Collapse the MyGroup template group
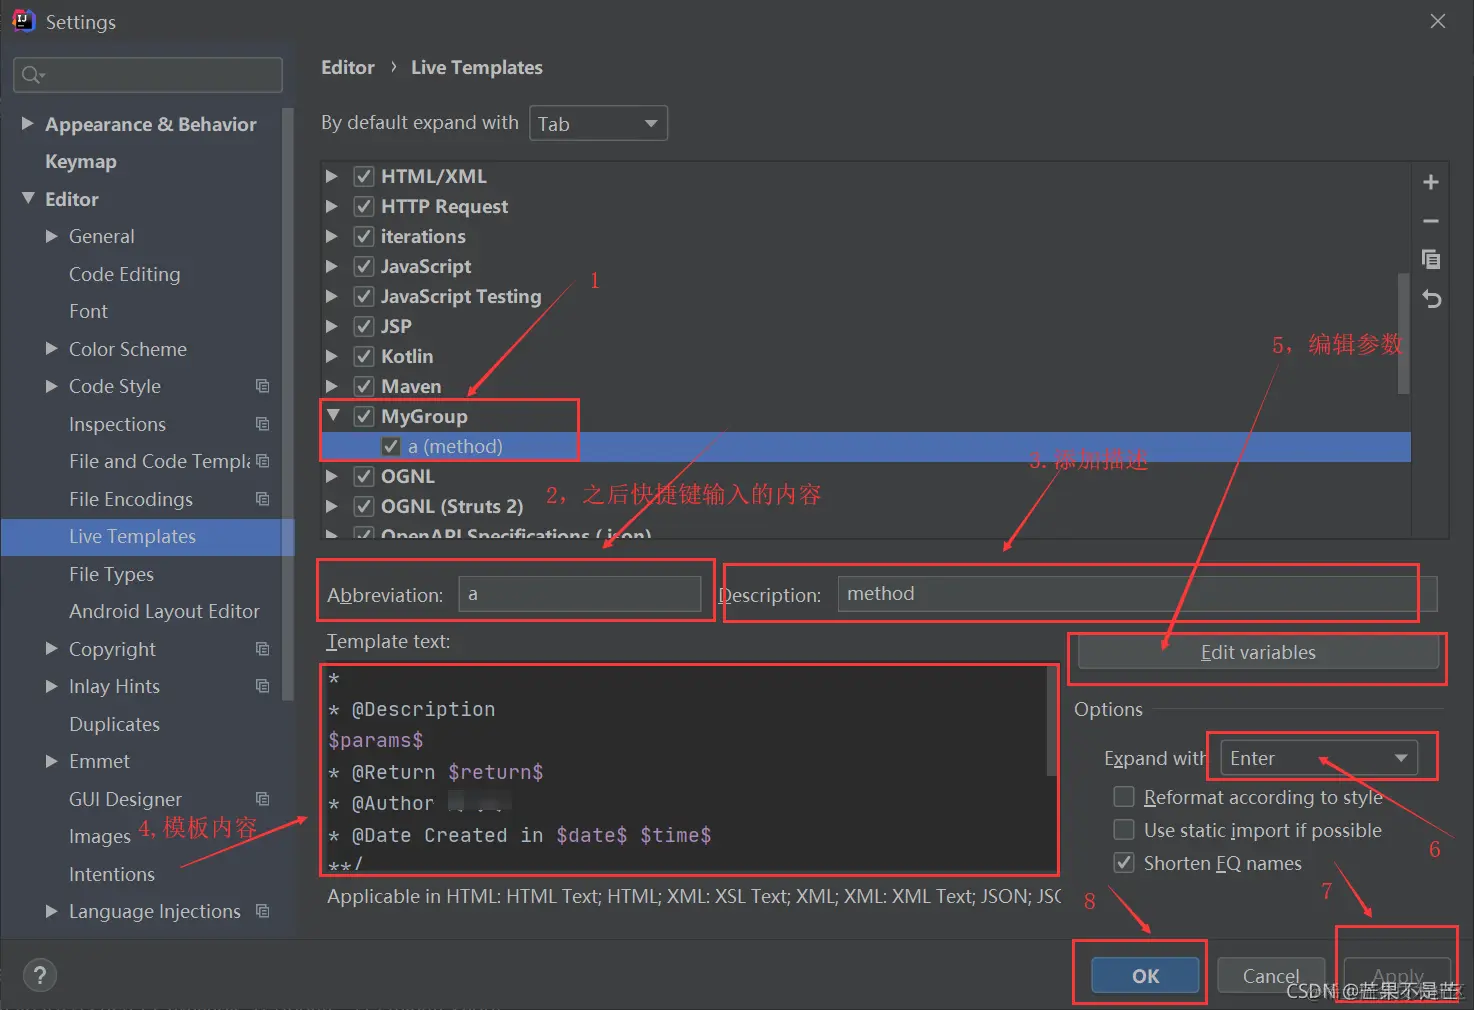This screenshot has height=1010, width=1474. [333, 415]
